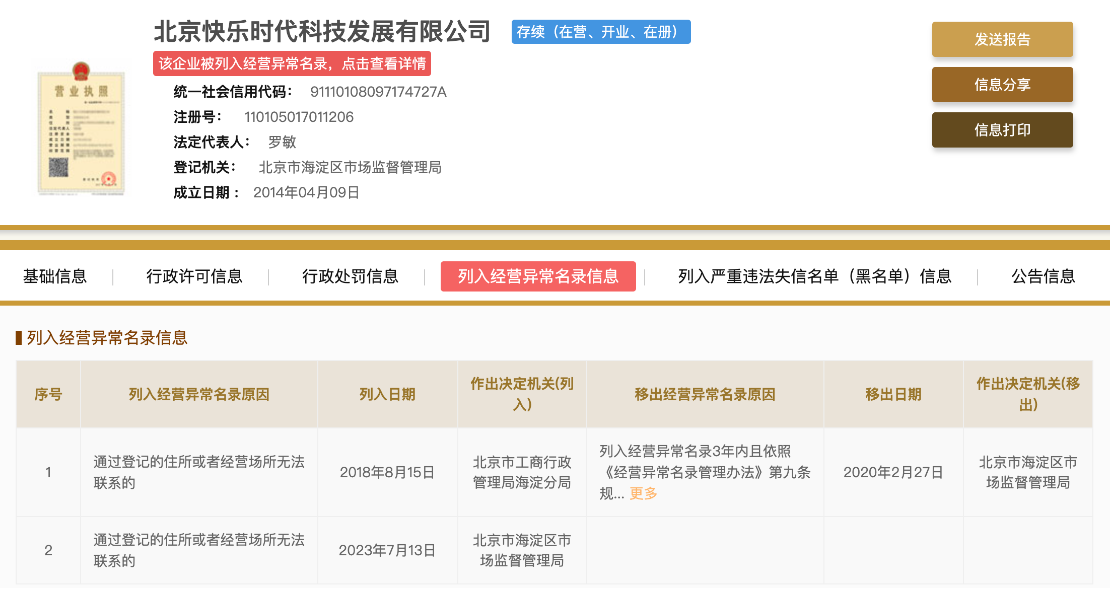Screen dimensions: 1110x605
Task: Click the company name 北京快乐时代科技发展有限公司
Action: (322, 32)
